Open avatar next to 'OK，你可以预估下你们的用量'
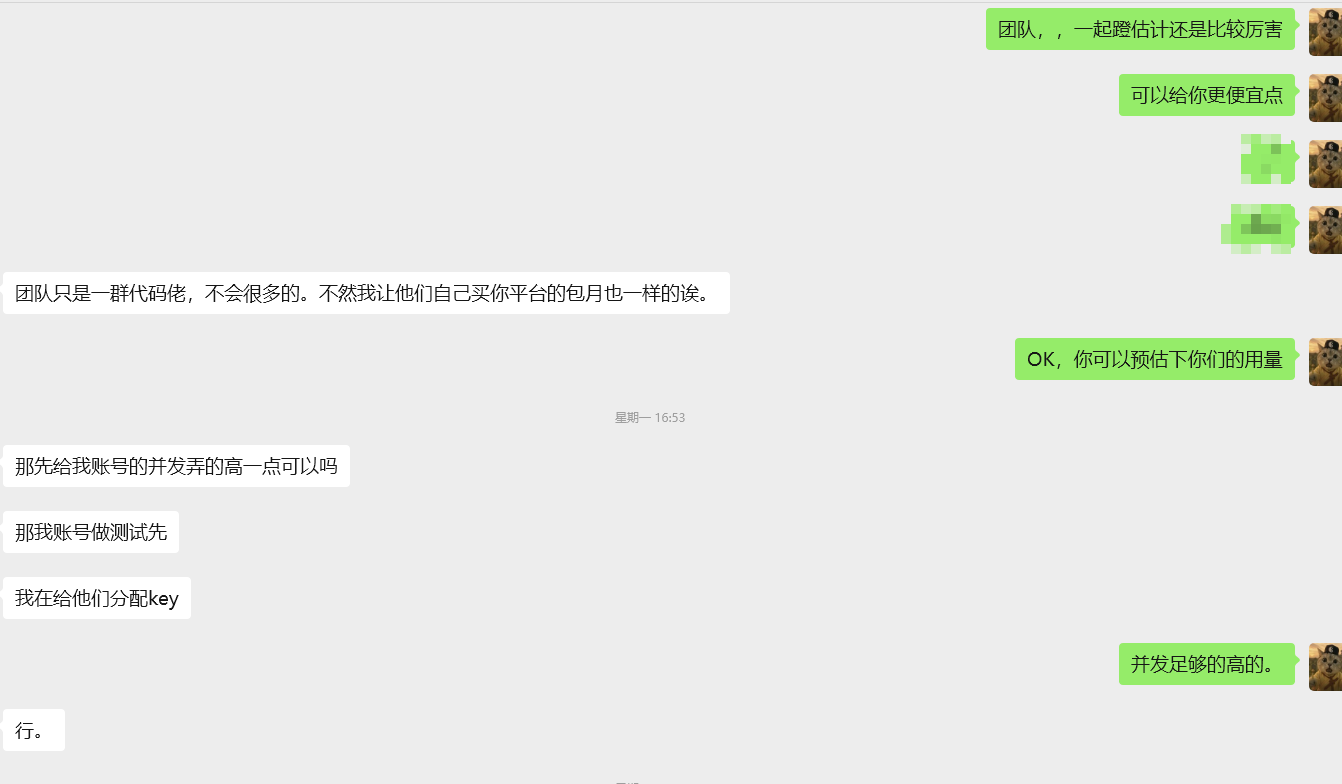The width and height of the screenshot is (1342, 784). (1325, 361)
